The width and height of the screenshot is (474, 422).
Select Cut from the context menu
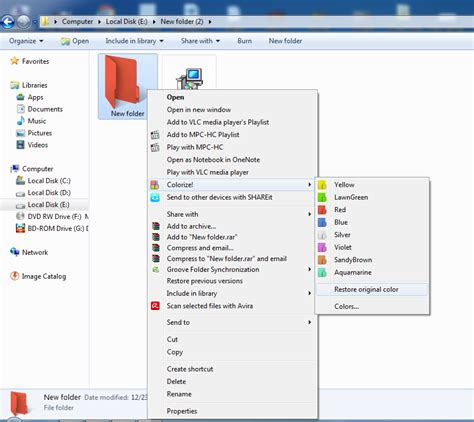coord(172,339)
